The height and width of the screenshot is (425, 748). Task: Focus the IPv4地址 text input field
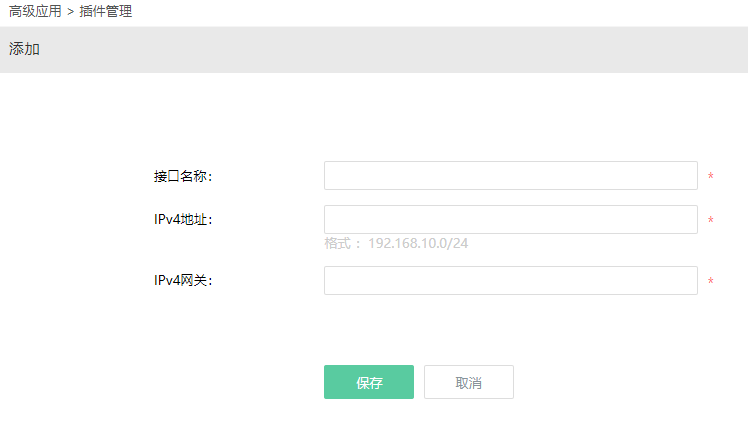510,219
